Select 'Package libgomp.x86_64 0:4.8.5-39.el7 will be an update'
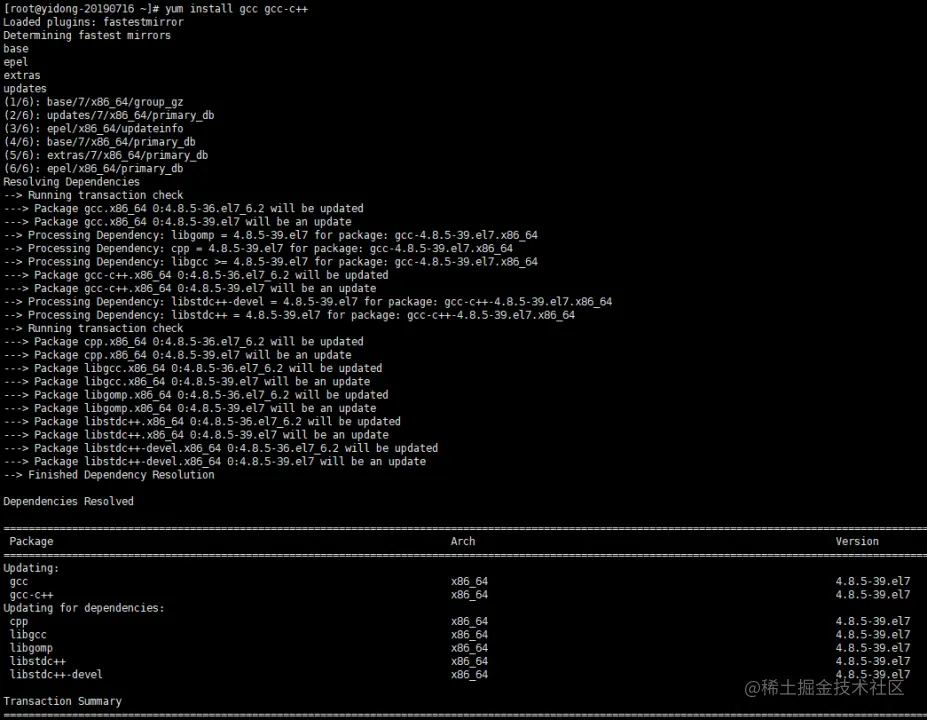 click(x=205, y=408)
